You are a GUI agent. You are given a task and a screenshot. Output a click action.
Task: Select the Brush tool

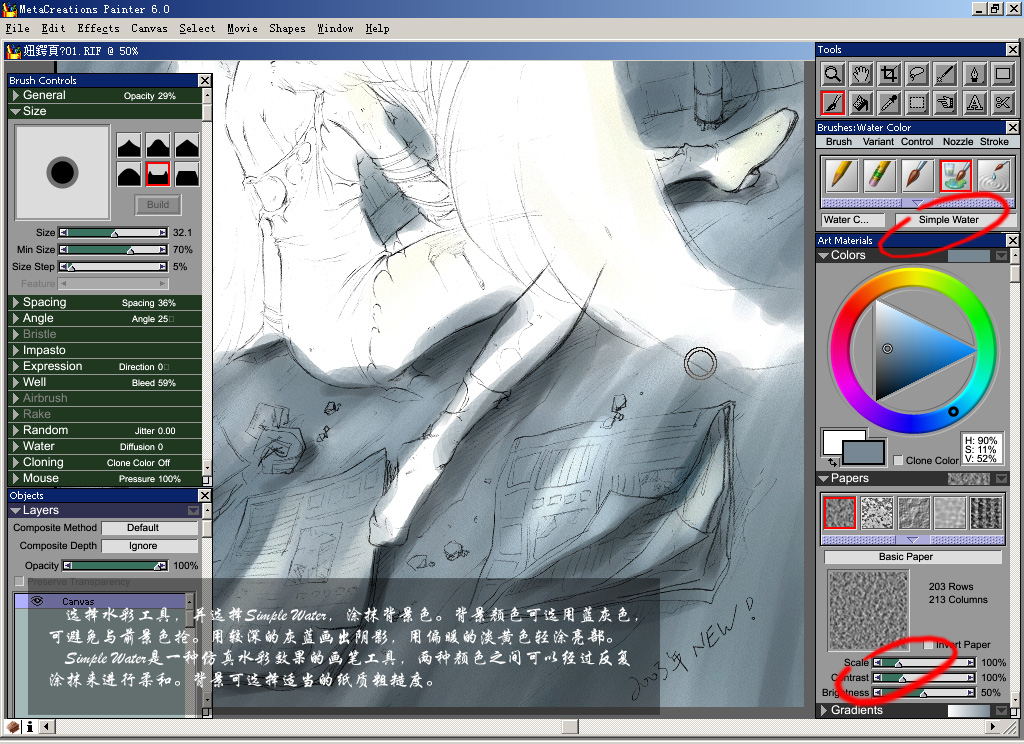coord(833,103)
